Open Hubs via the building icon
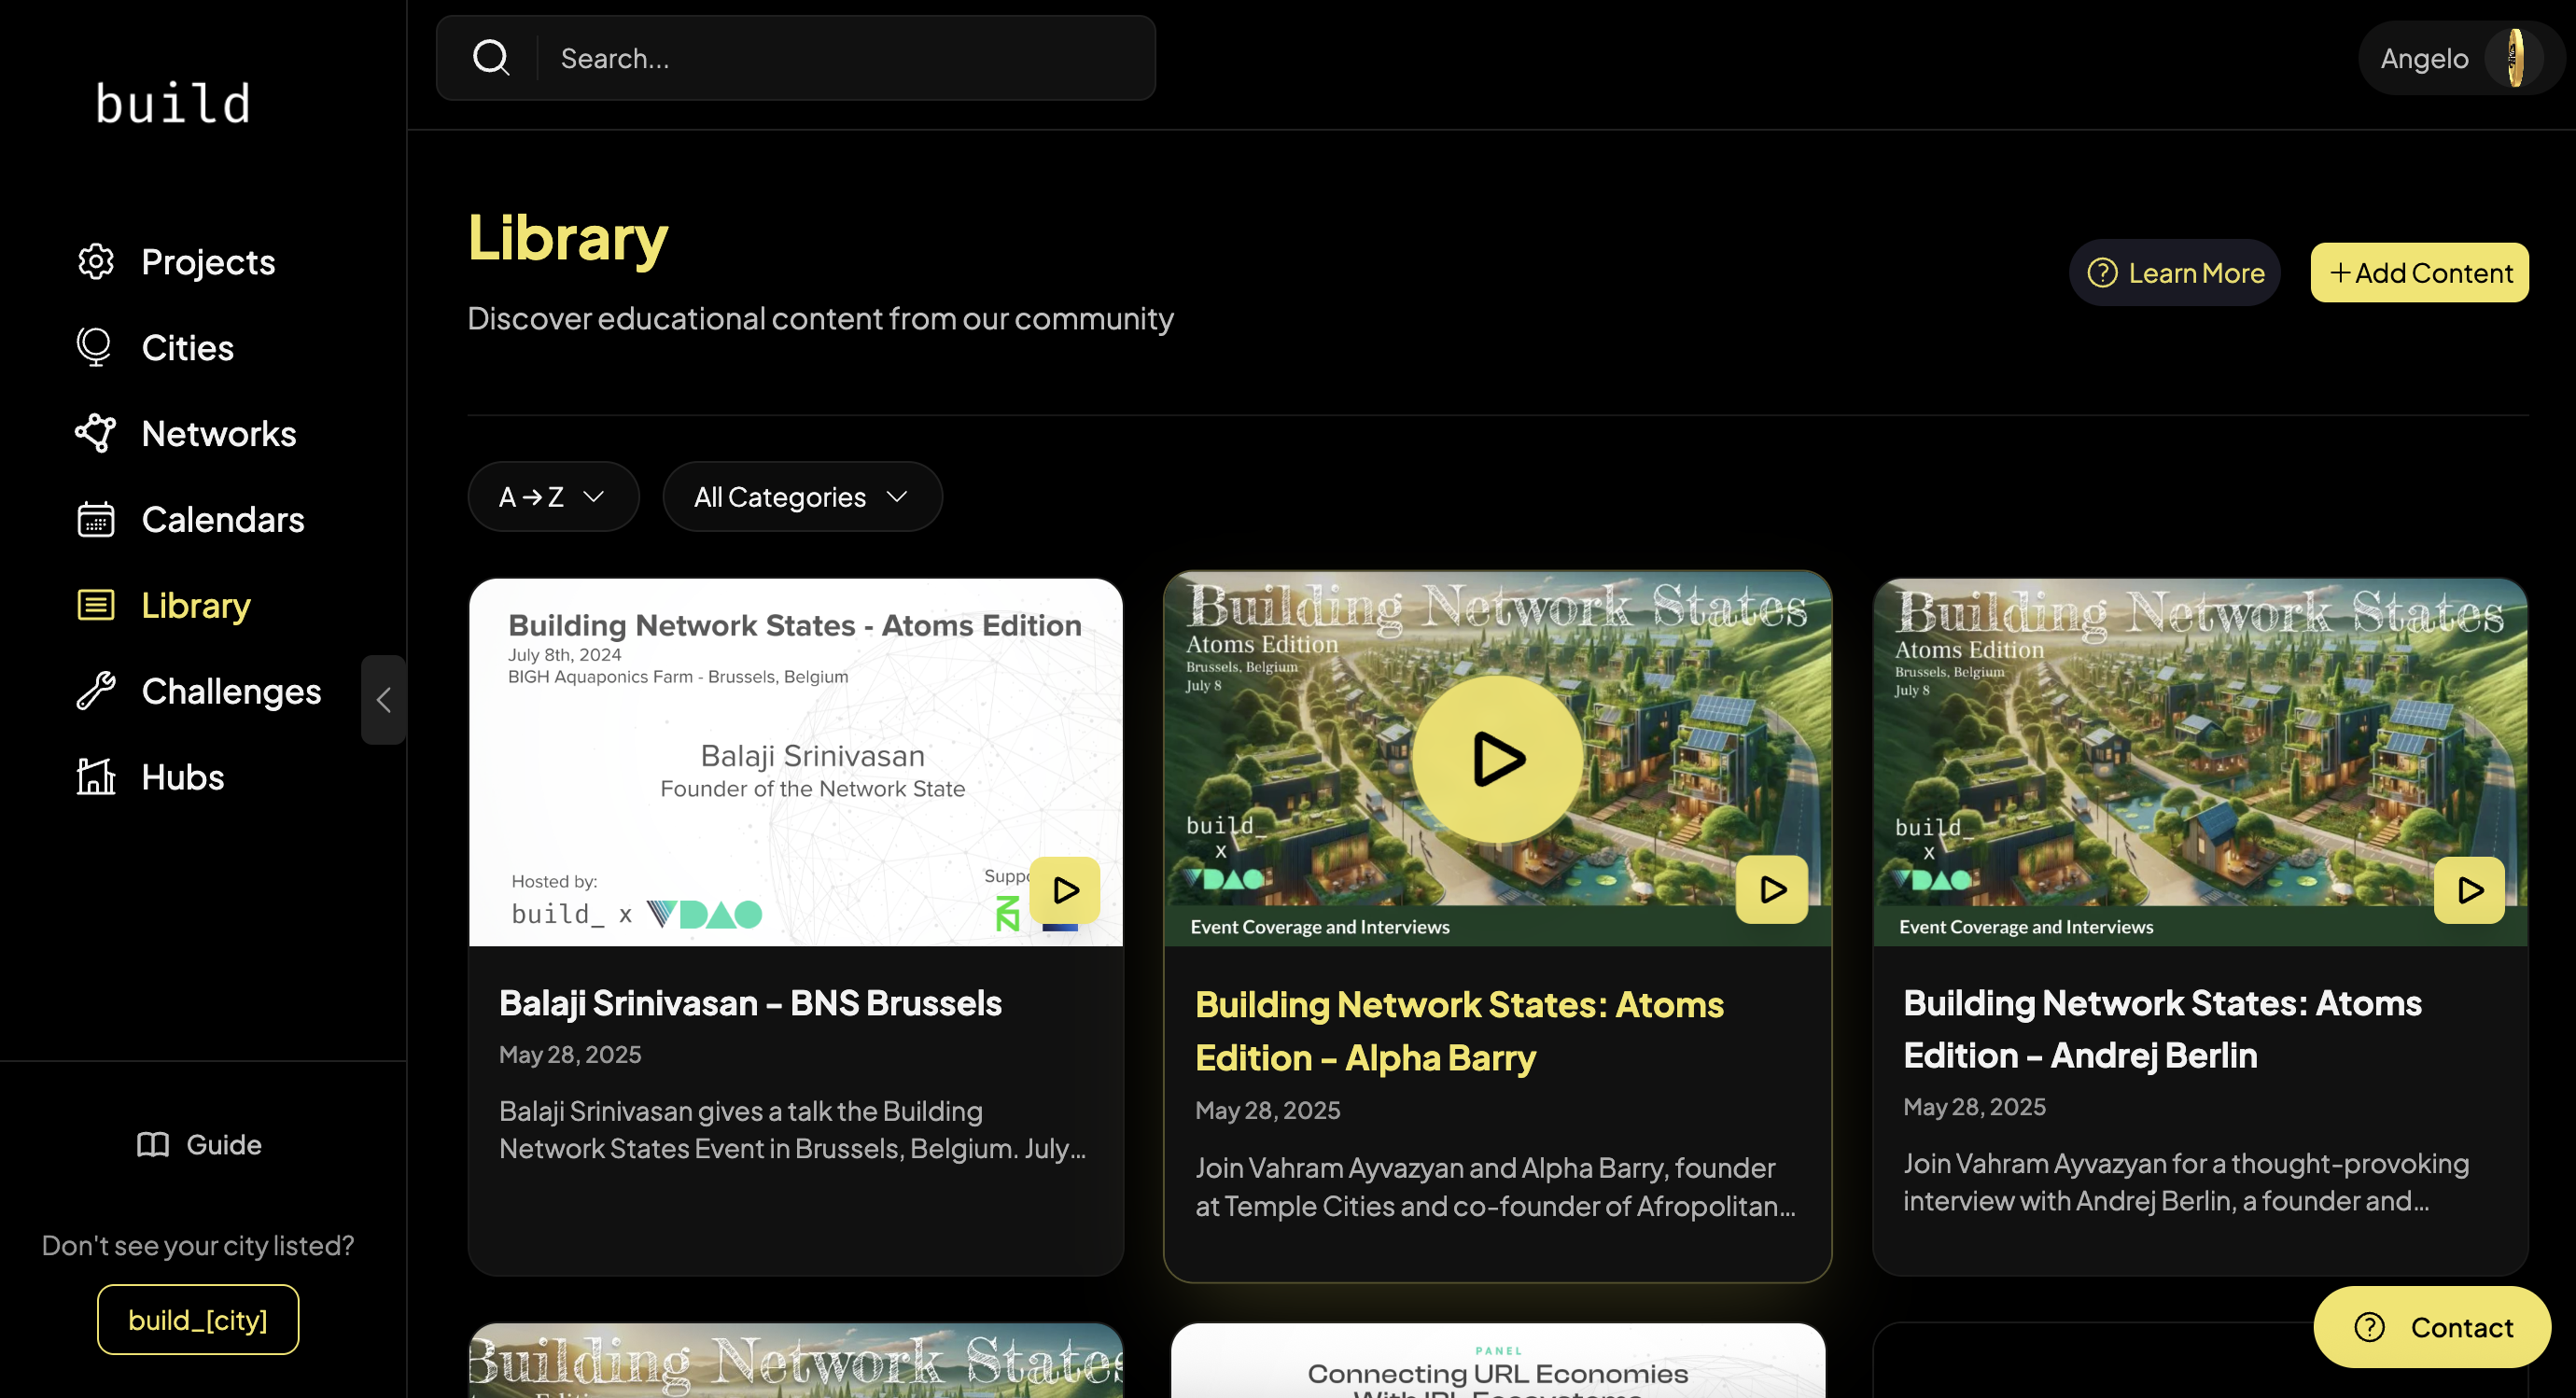 tap(96, 777)
